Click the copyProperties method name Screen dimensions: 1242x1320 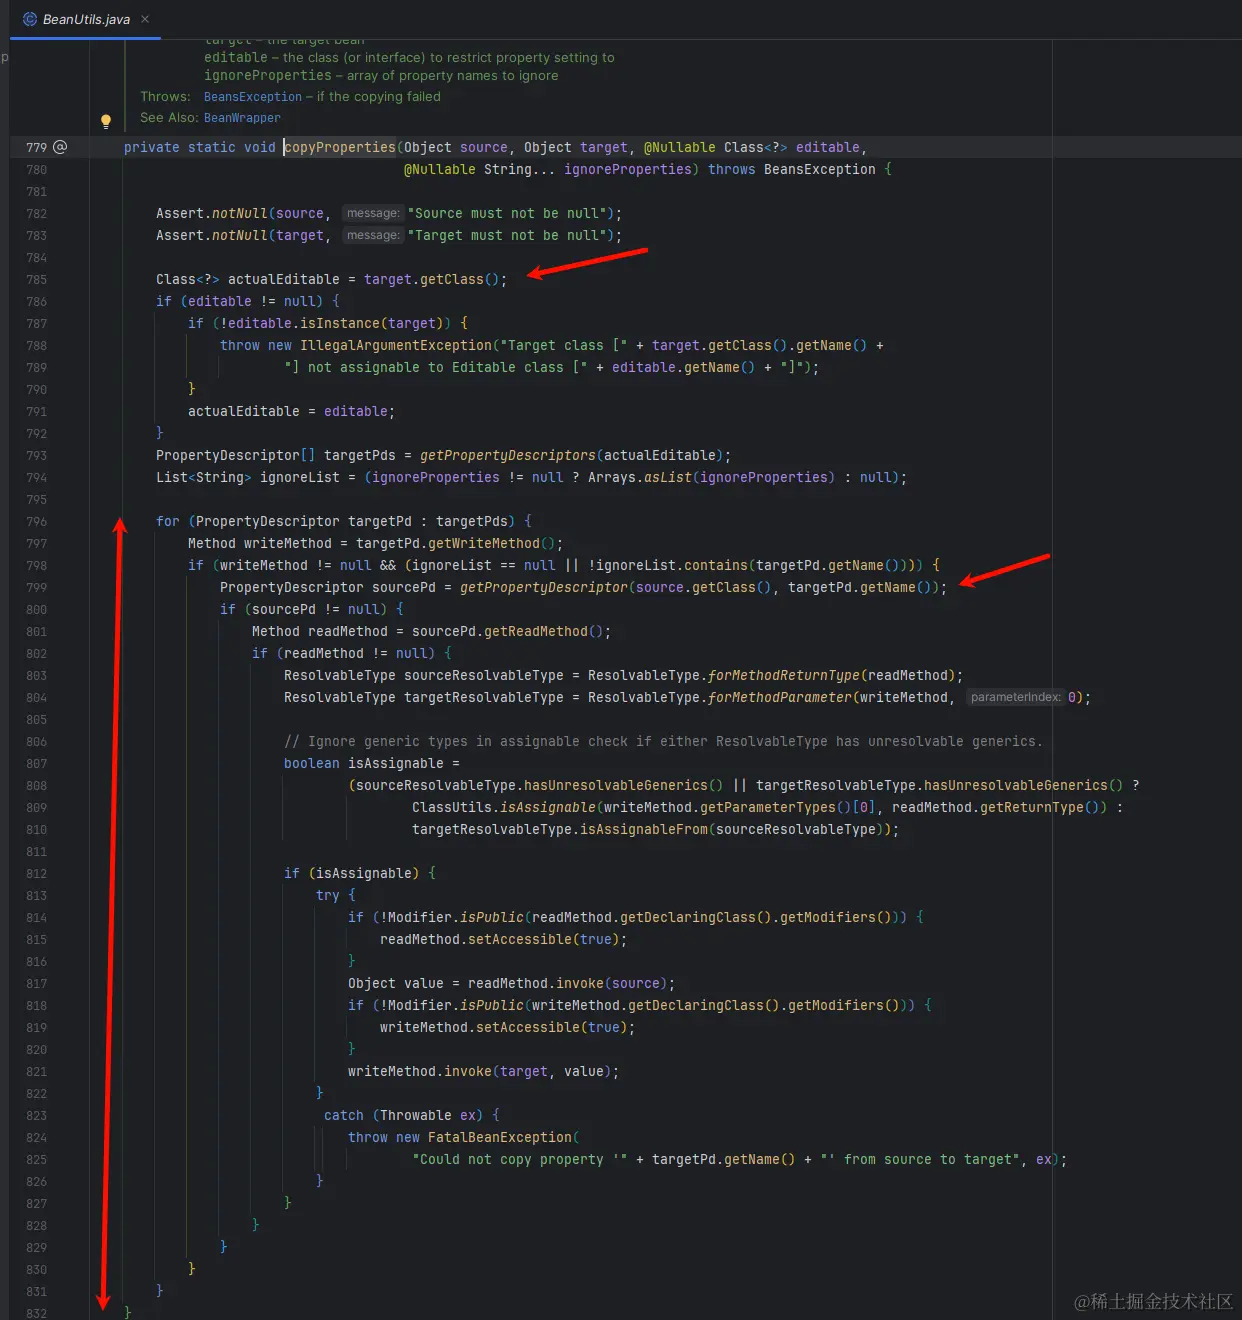(x=340, y=147)
